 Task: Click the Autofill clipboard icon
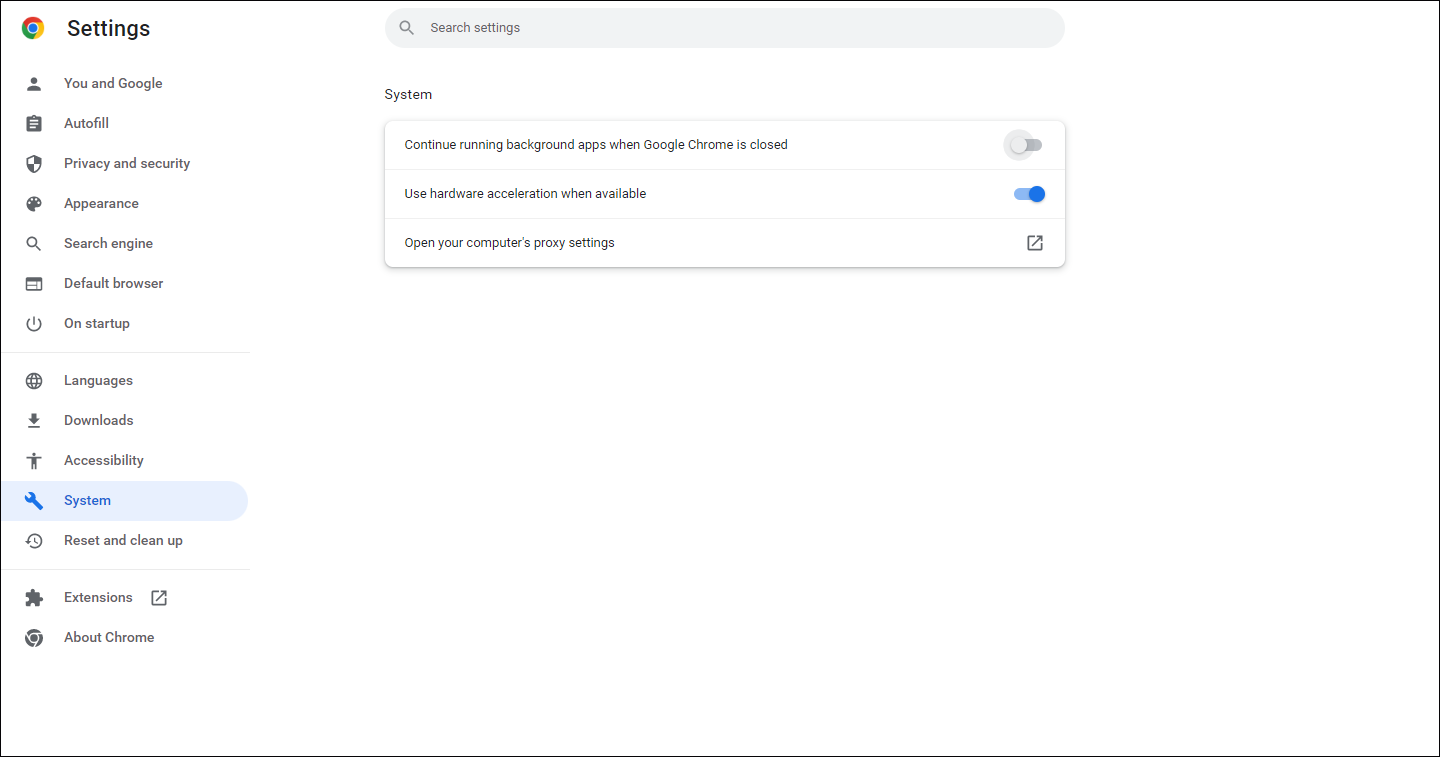(x=34, y=124)
